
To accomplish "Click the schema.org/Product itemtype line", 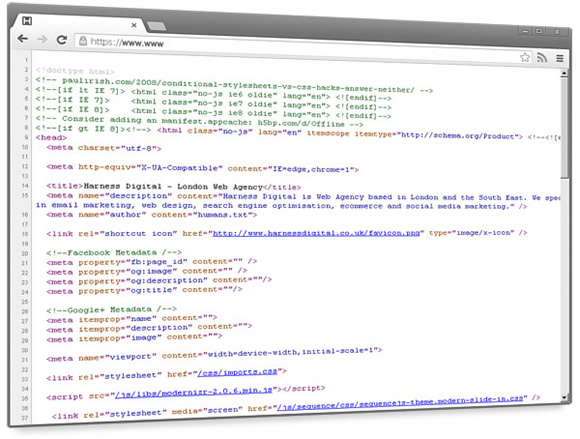I will tap(298, 133).
